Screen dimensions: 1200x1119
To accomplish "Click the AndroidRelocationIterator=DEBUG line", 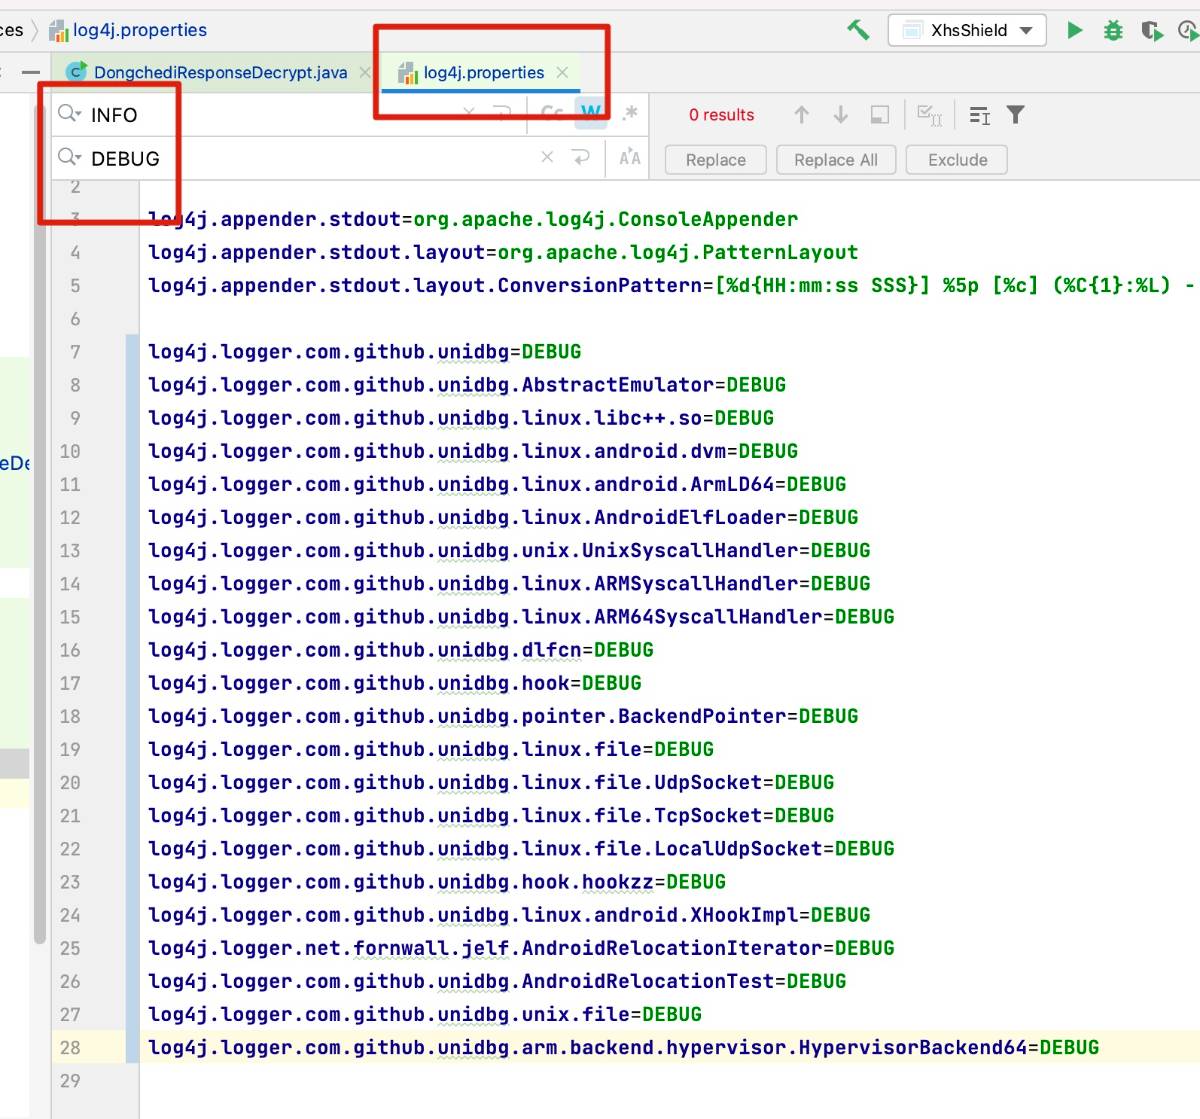I will [x=521, y=948].
